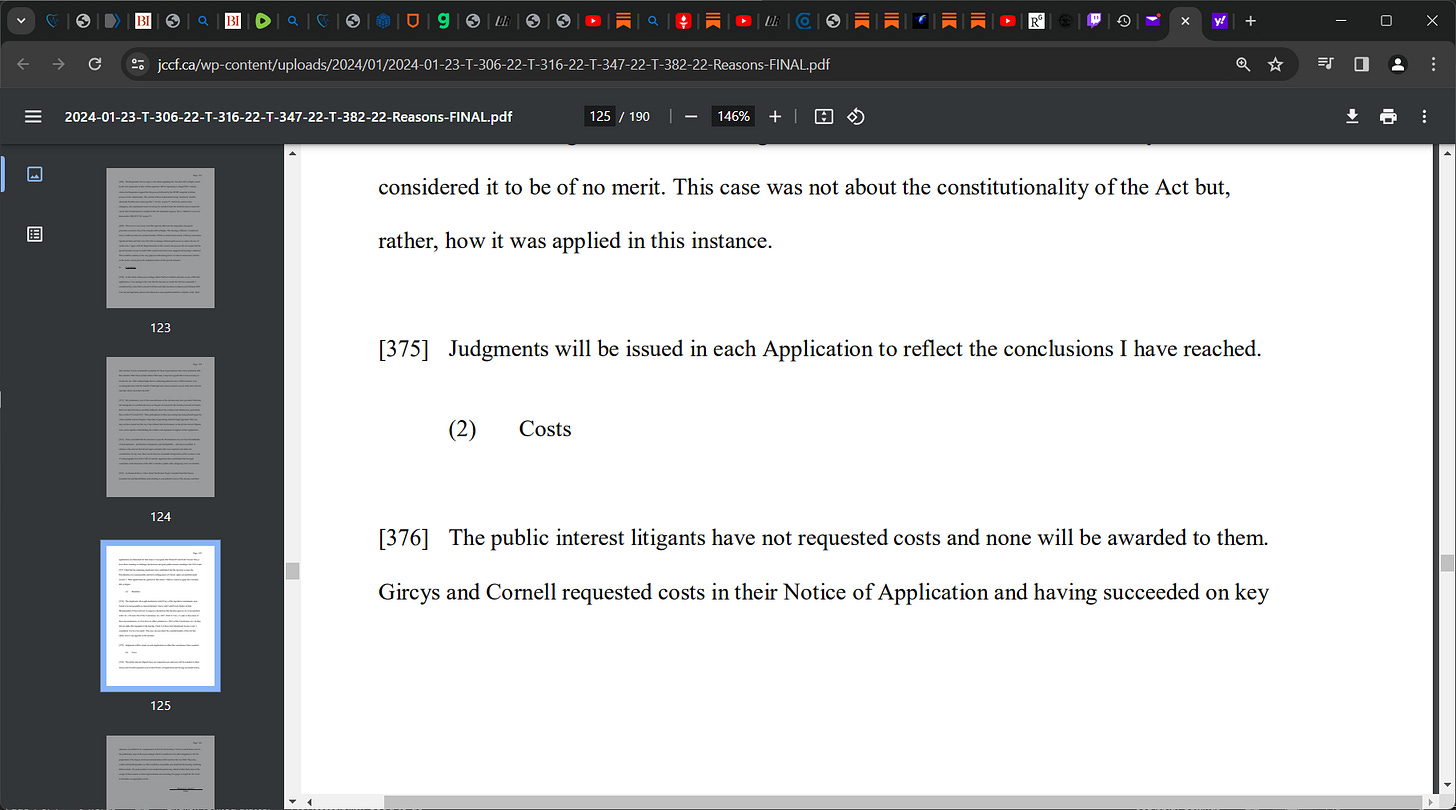
Task: Toggle the PDF sidebar with hamburger menu
Action: (x=33, y=116)
